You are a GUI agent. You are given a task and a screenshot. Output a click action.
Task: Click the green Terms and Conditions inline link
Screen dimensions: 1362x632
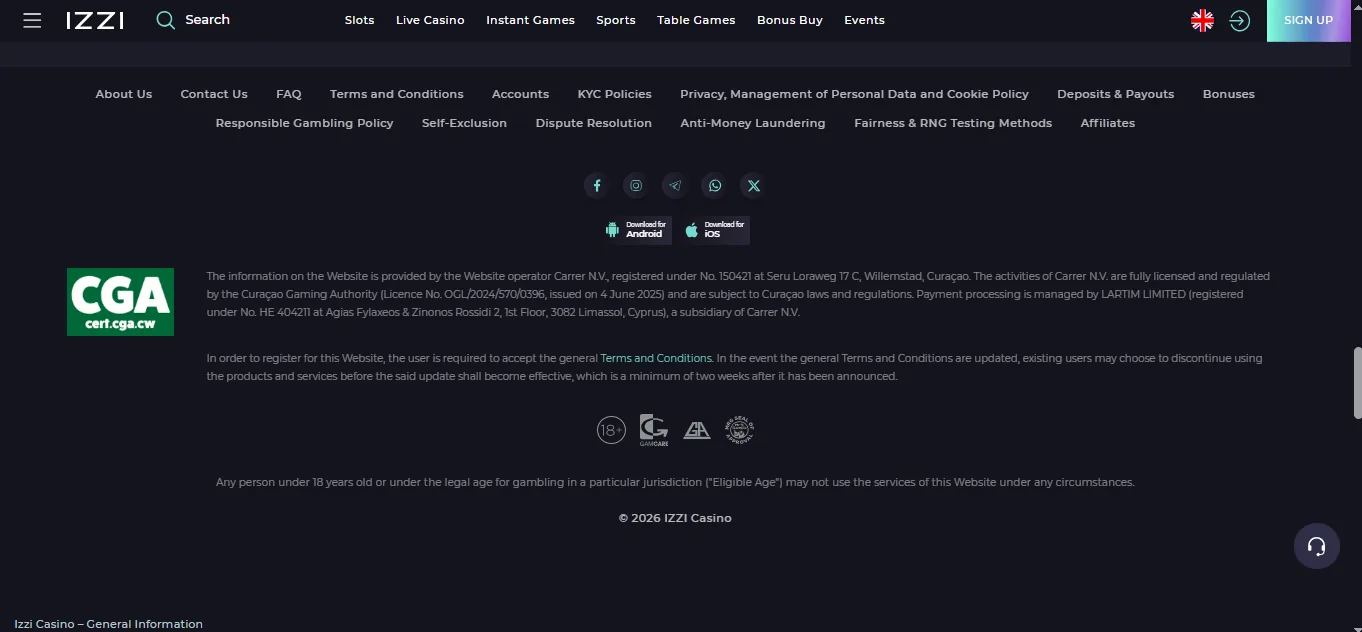click(x=656, y=358)
